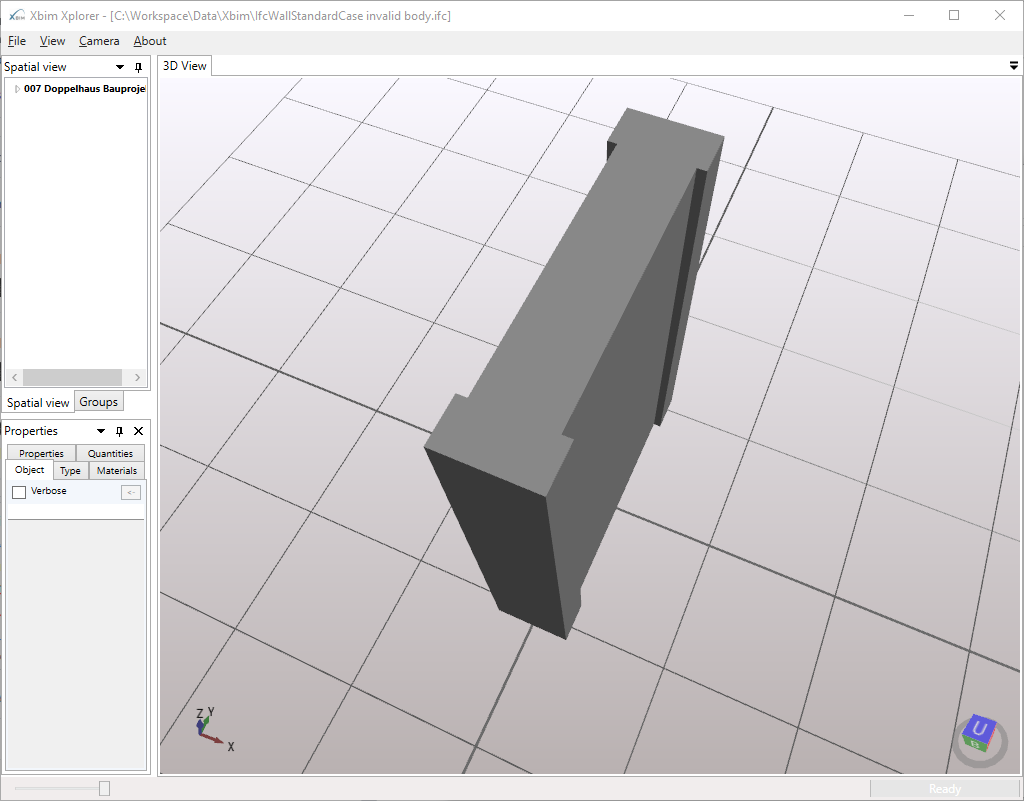Switch to the Groups tab

pos(98,401)
